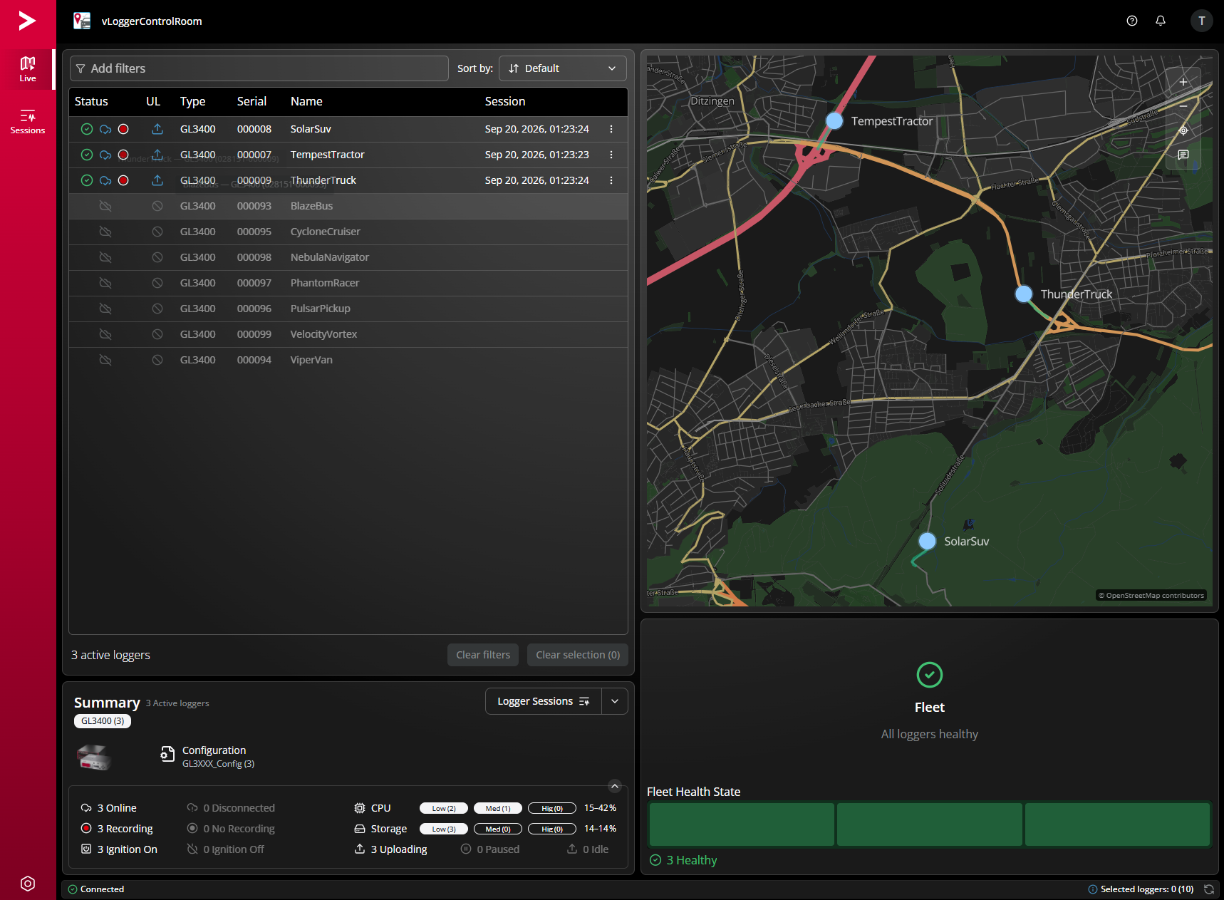Click the SolarSuv map marker
Screen dimensions: 1224x900
click(x=927, y=541)
